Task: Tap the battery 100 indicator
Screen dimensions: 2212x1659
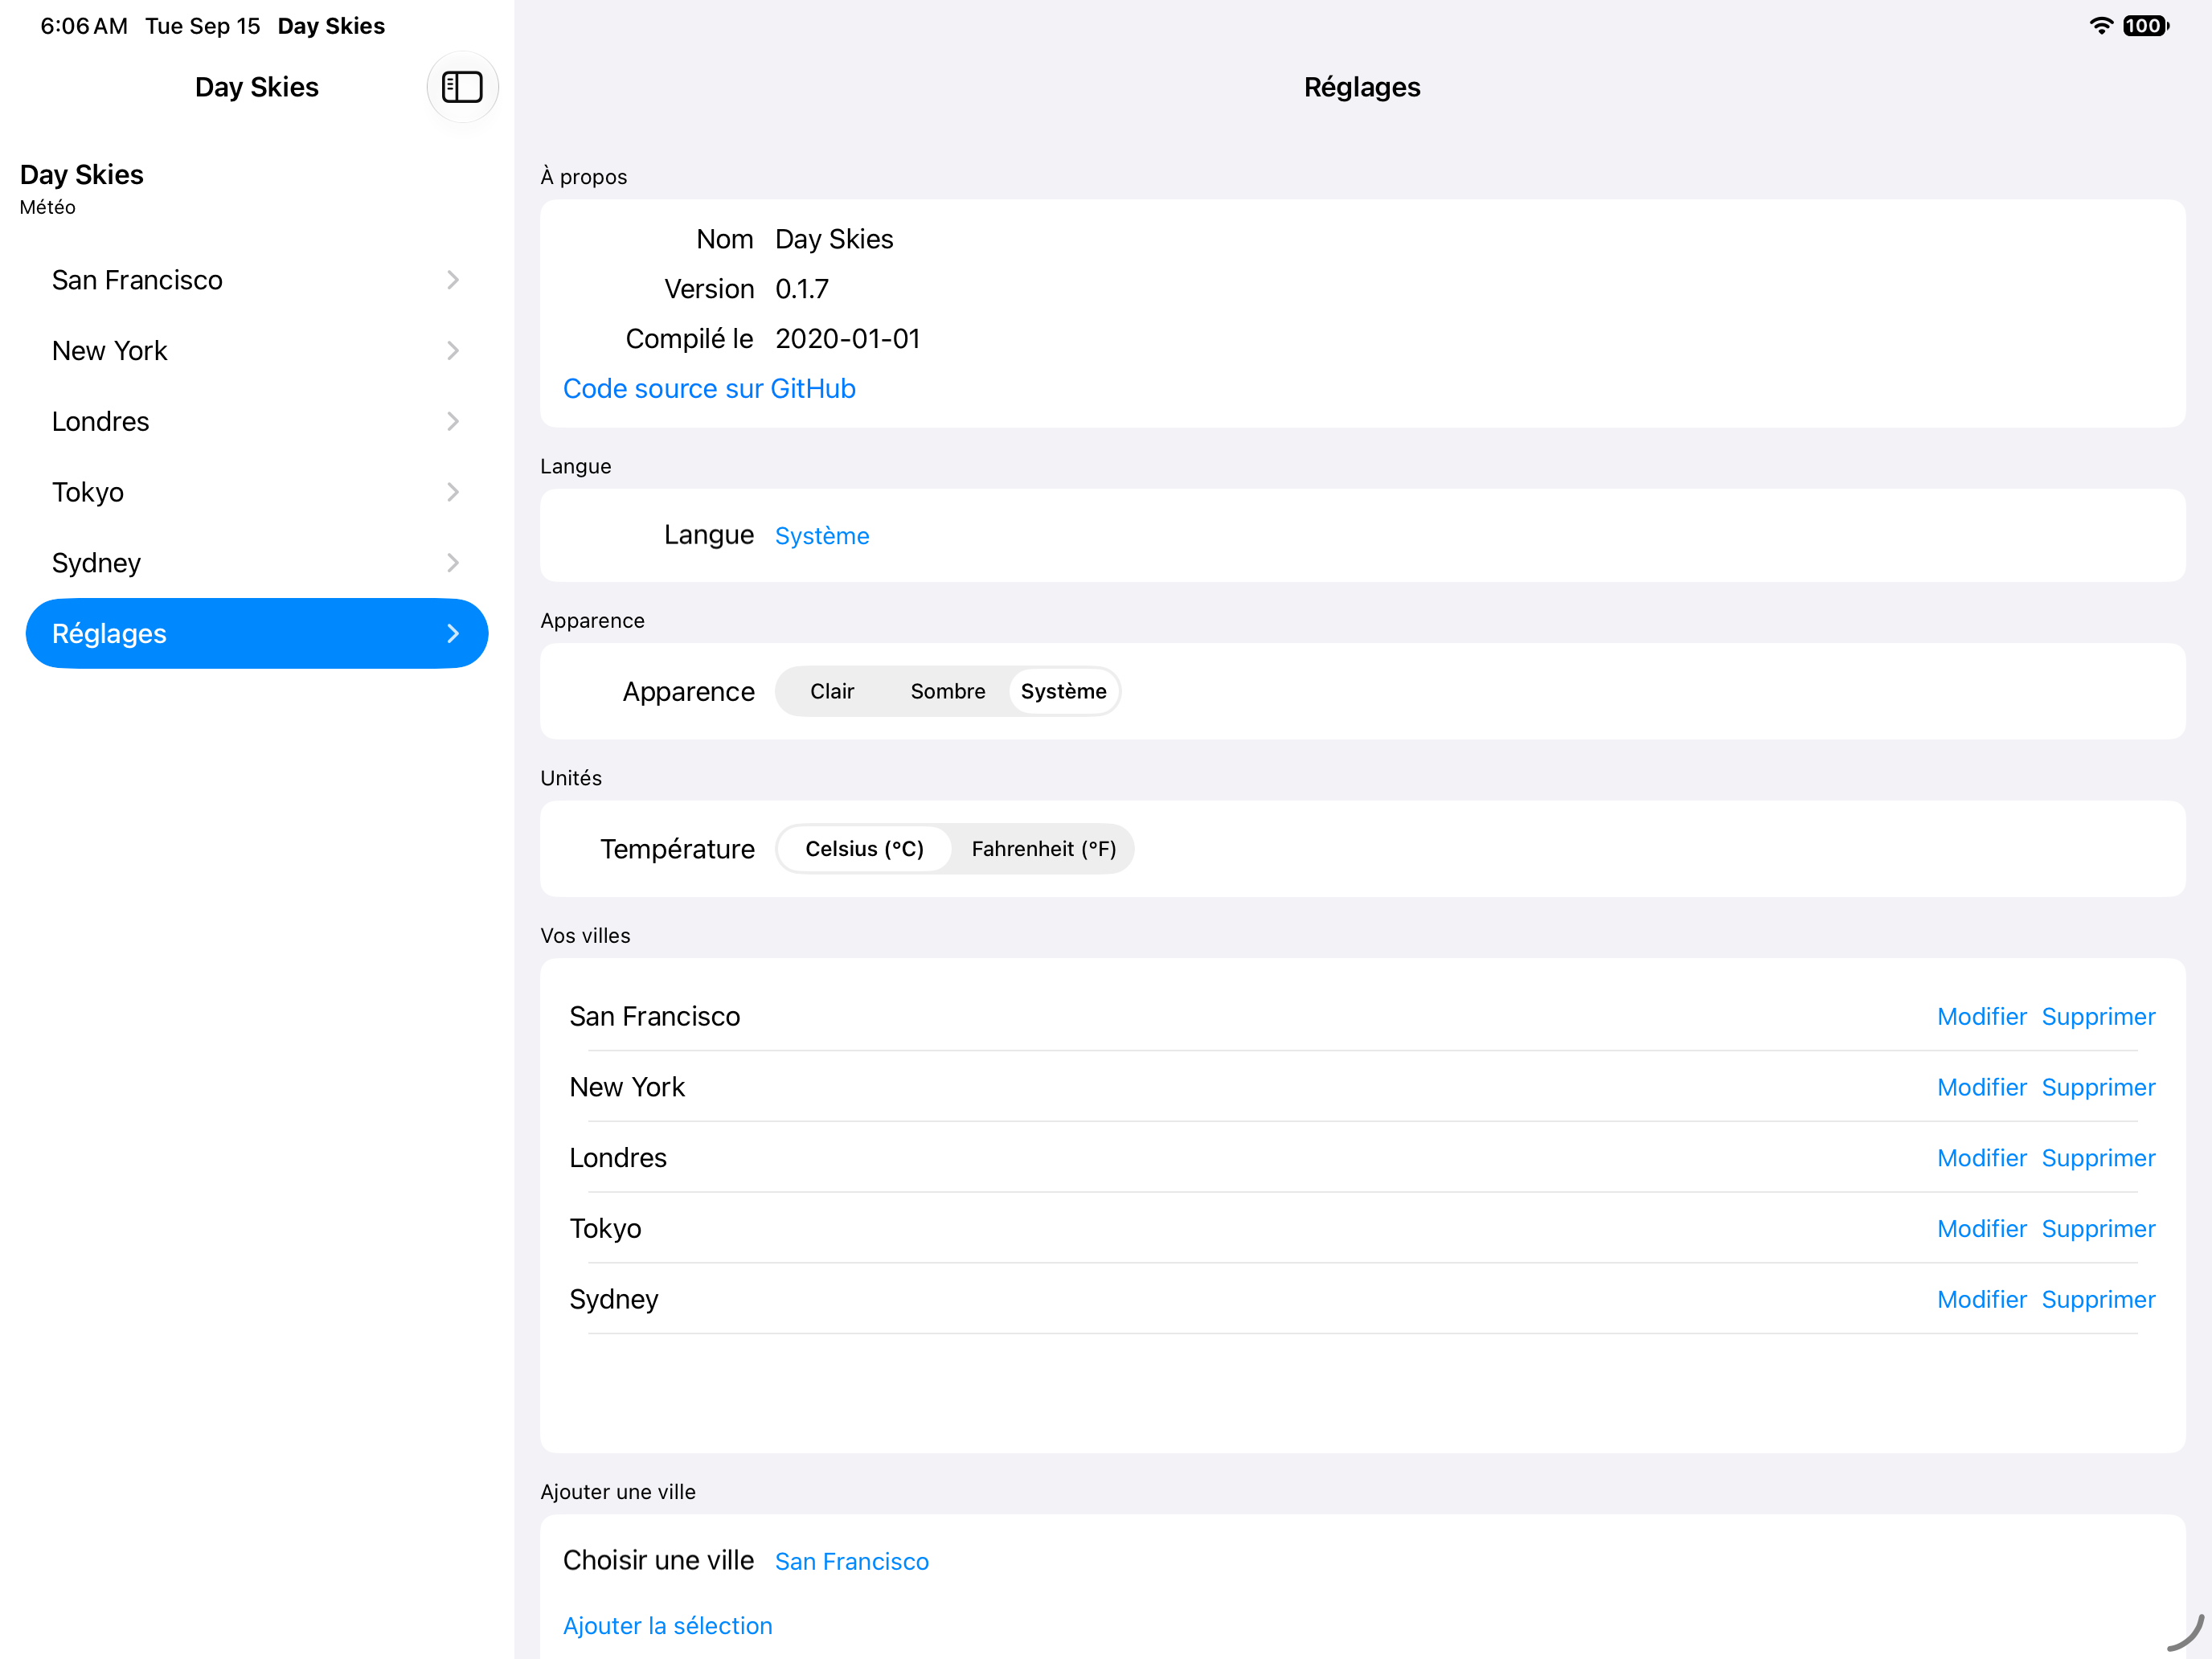Action: click(x=2146, y=26)
